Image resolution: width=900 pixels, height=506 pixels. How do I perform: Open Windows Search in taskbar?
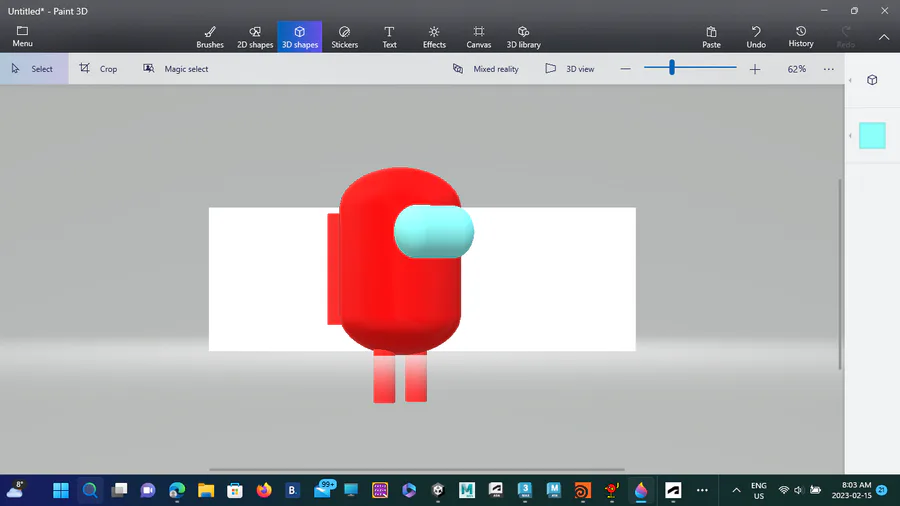[x=90, y=491]
